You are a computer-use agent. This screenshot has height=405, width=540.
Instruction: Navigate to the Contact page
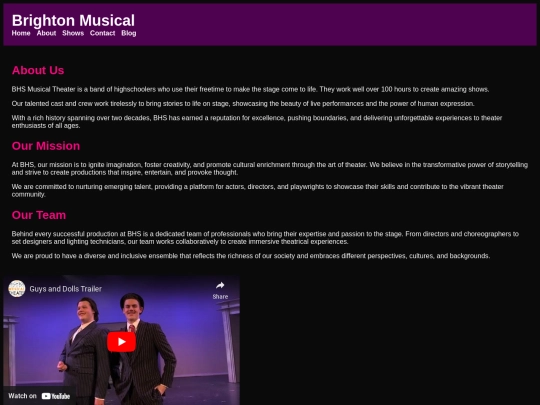pos(102,33)
